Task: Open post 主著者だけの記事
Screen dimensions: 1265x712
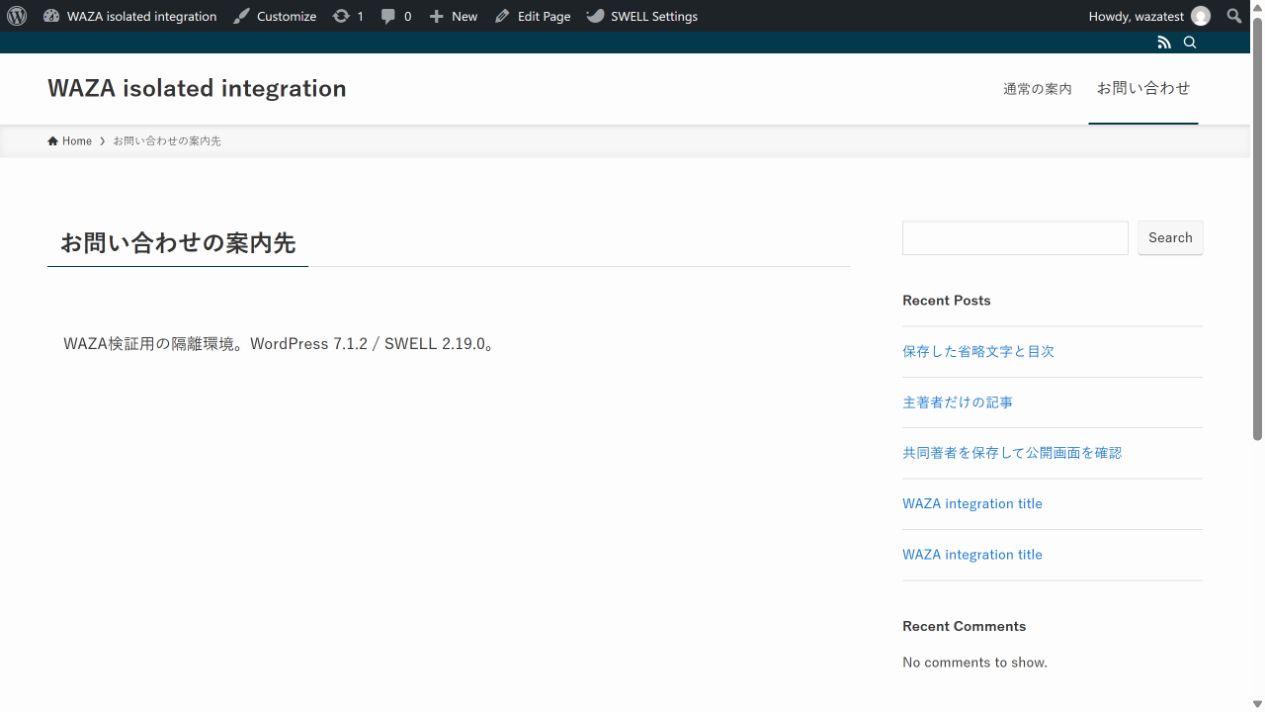Action: coord(957,402)
